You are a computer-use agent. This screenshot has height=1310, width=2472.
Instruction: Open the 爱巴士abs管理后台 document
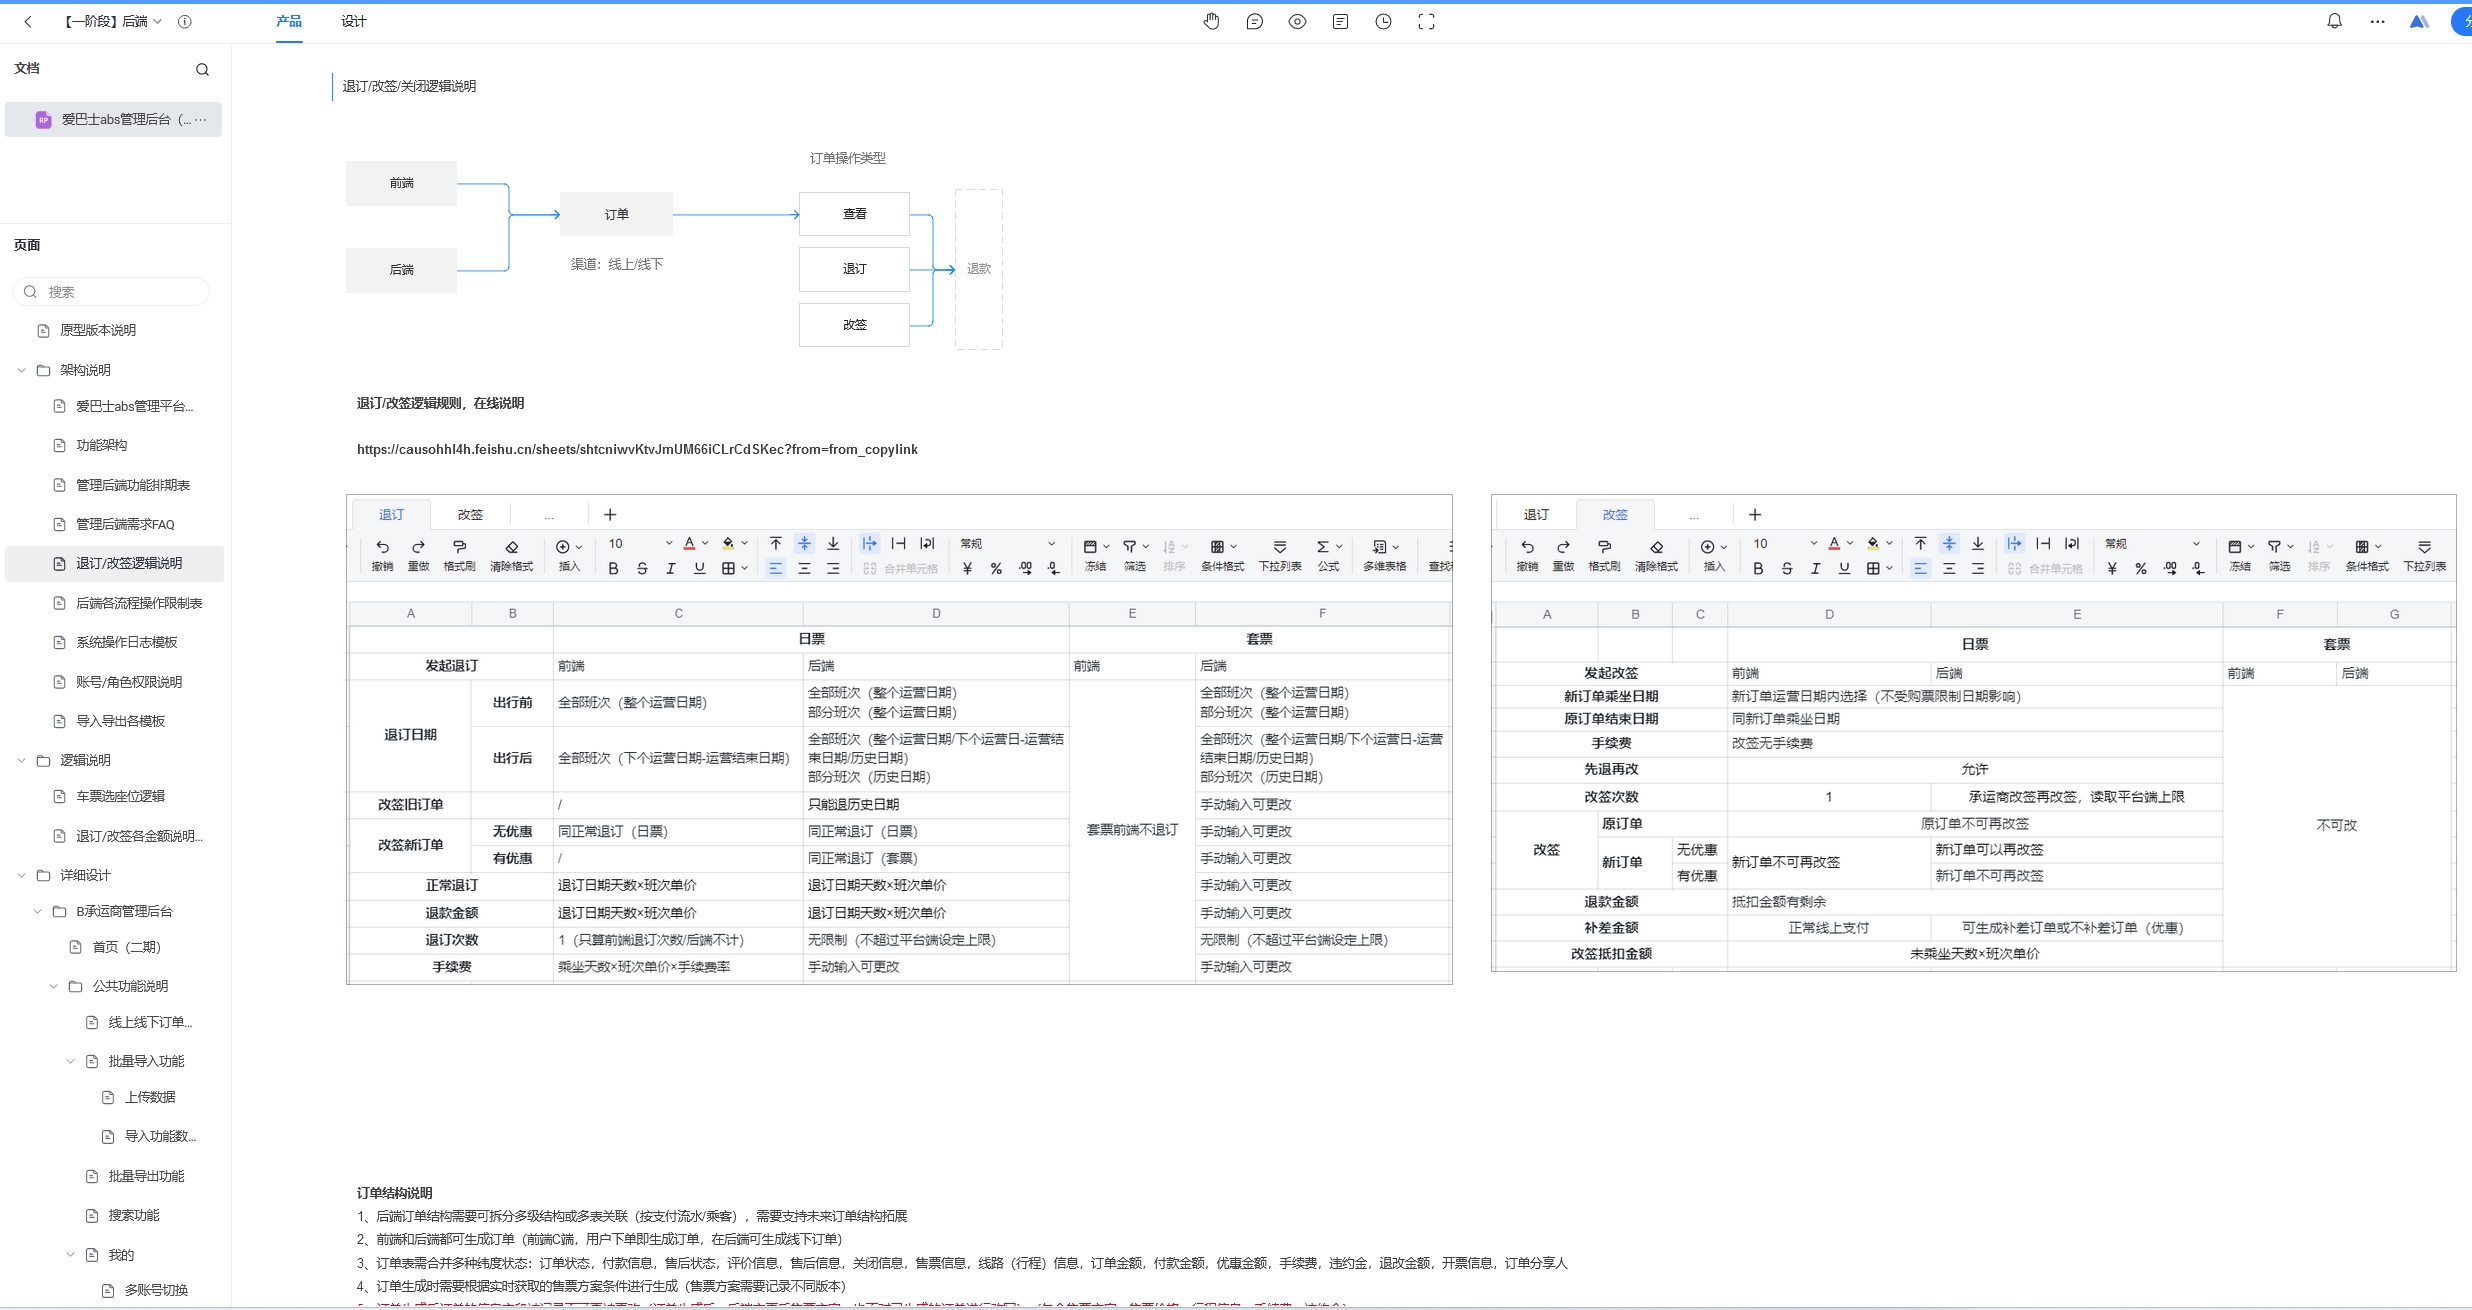click(x=113, y=119)
